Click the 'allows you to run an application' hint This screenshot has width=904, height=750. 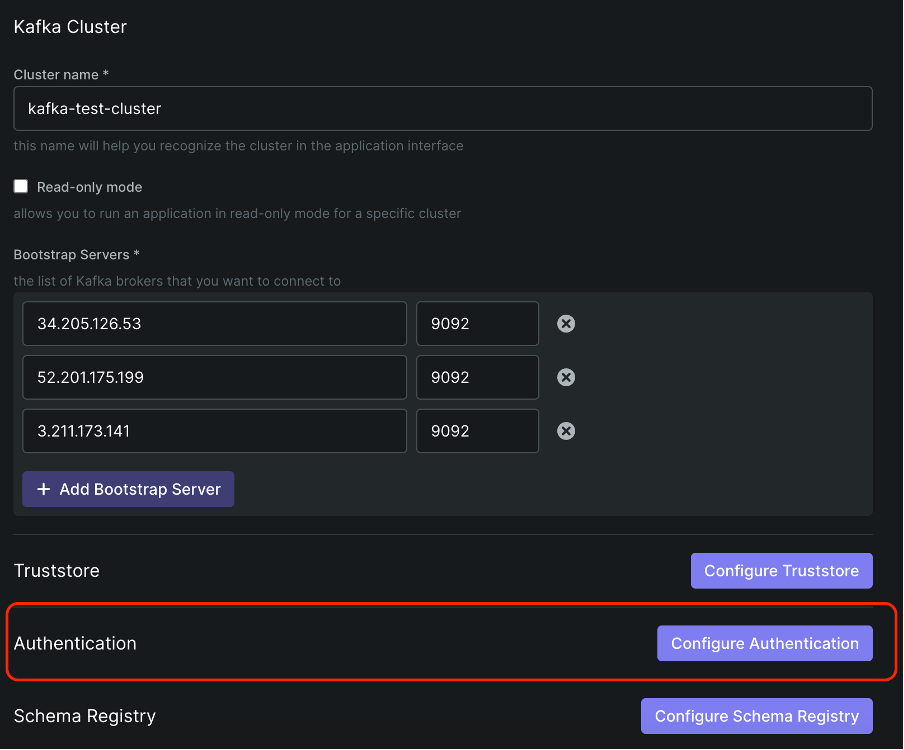237,213
